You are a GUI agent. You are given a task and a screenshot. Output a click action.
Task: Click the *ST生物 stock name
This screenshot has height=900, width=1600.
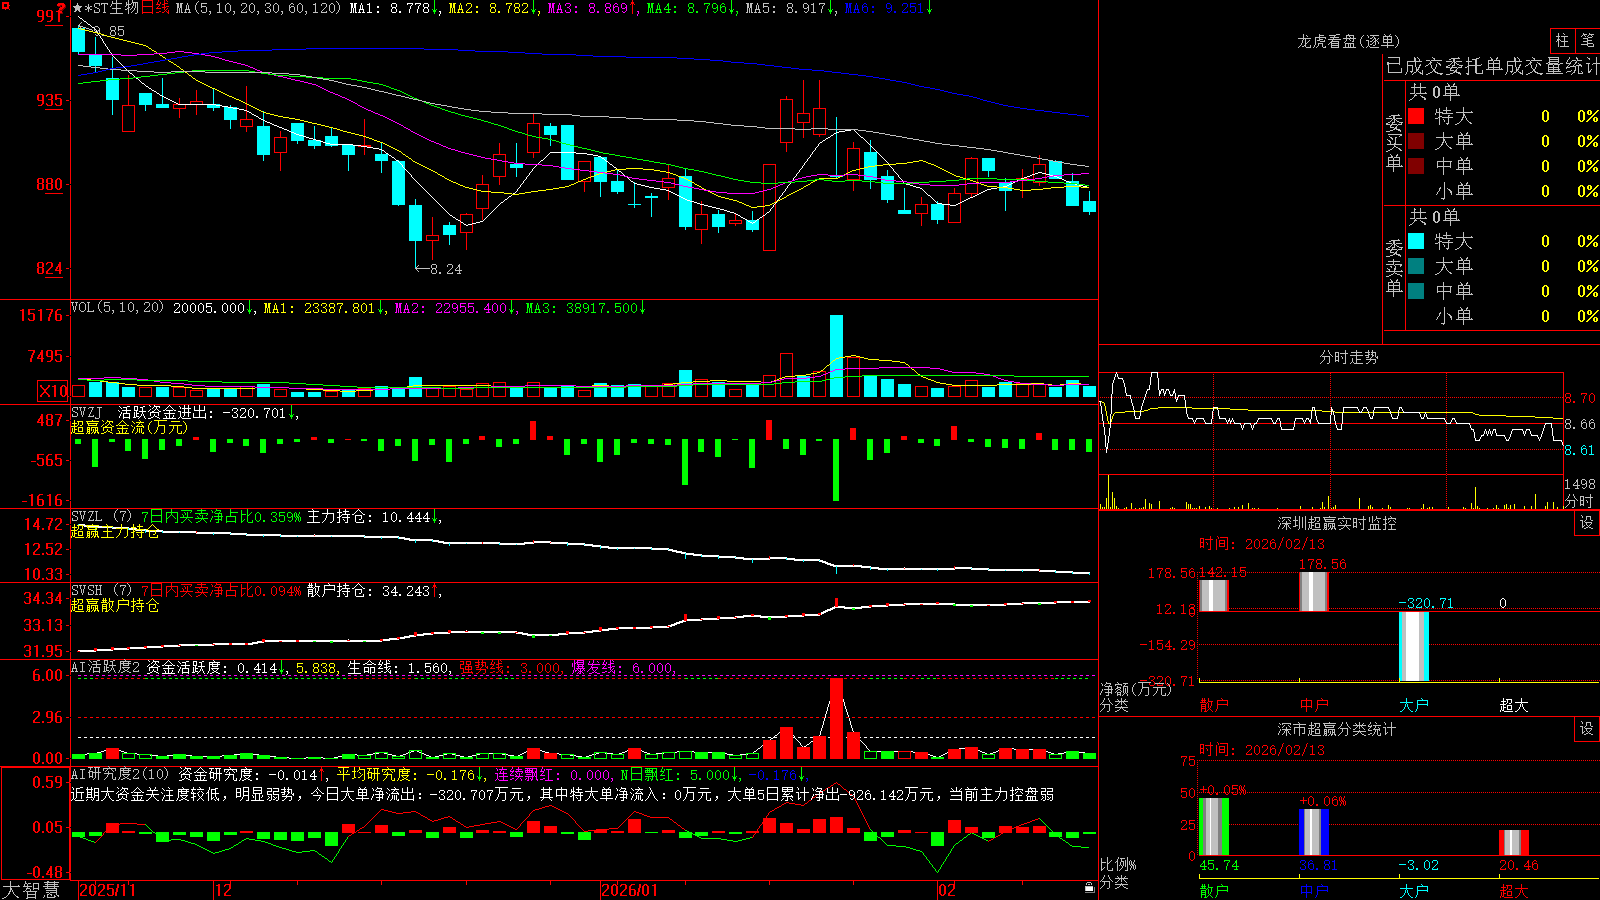[112, 8]
